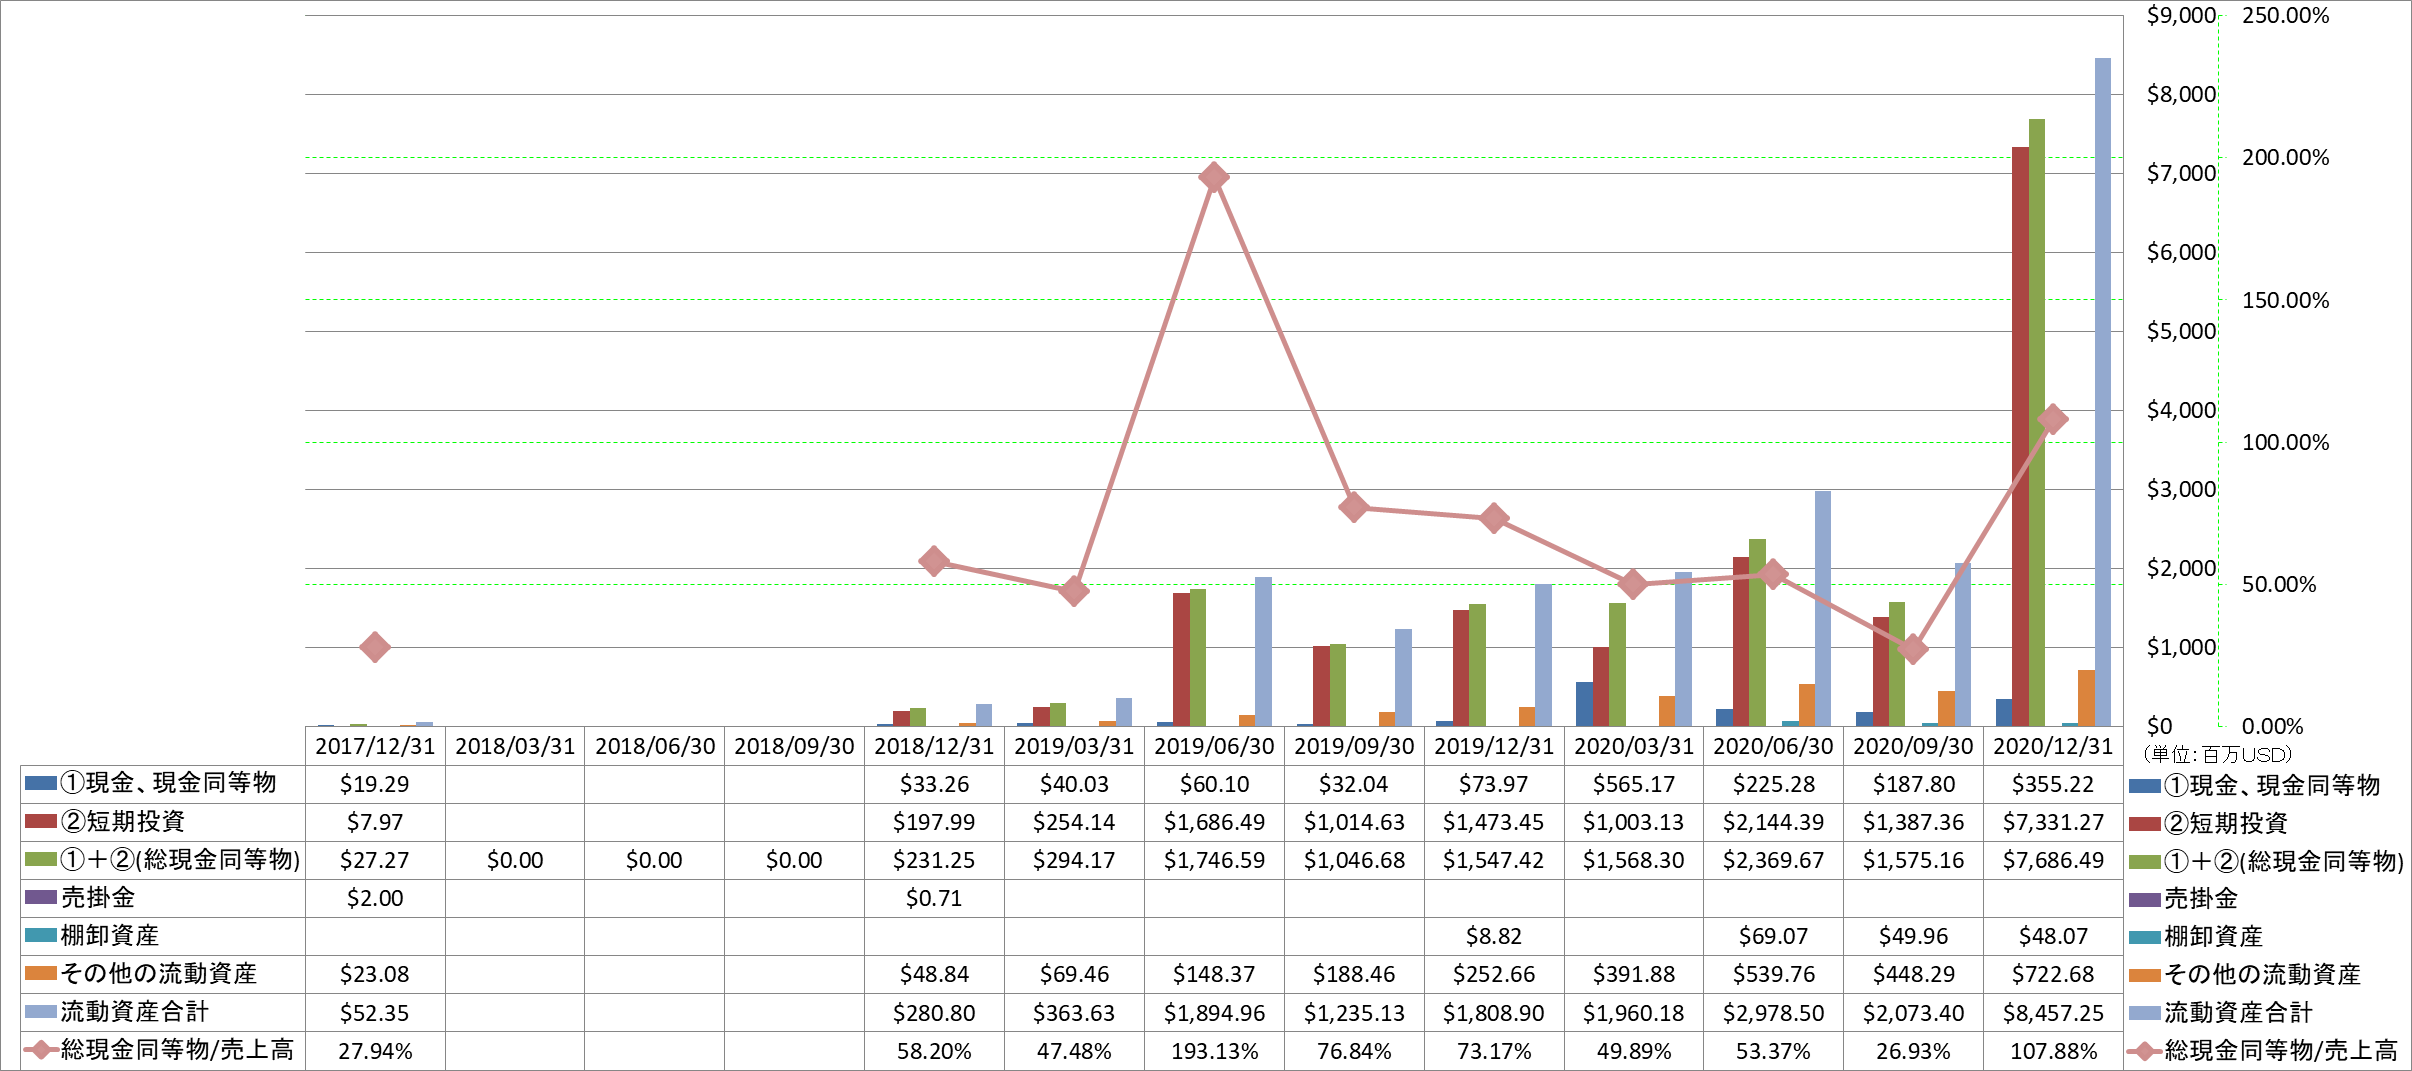
Task: Click the $355.22 cash cell
Action: point(2053,784)
